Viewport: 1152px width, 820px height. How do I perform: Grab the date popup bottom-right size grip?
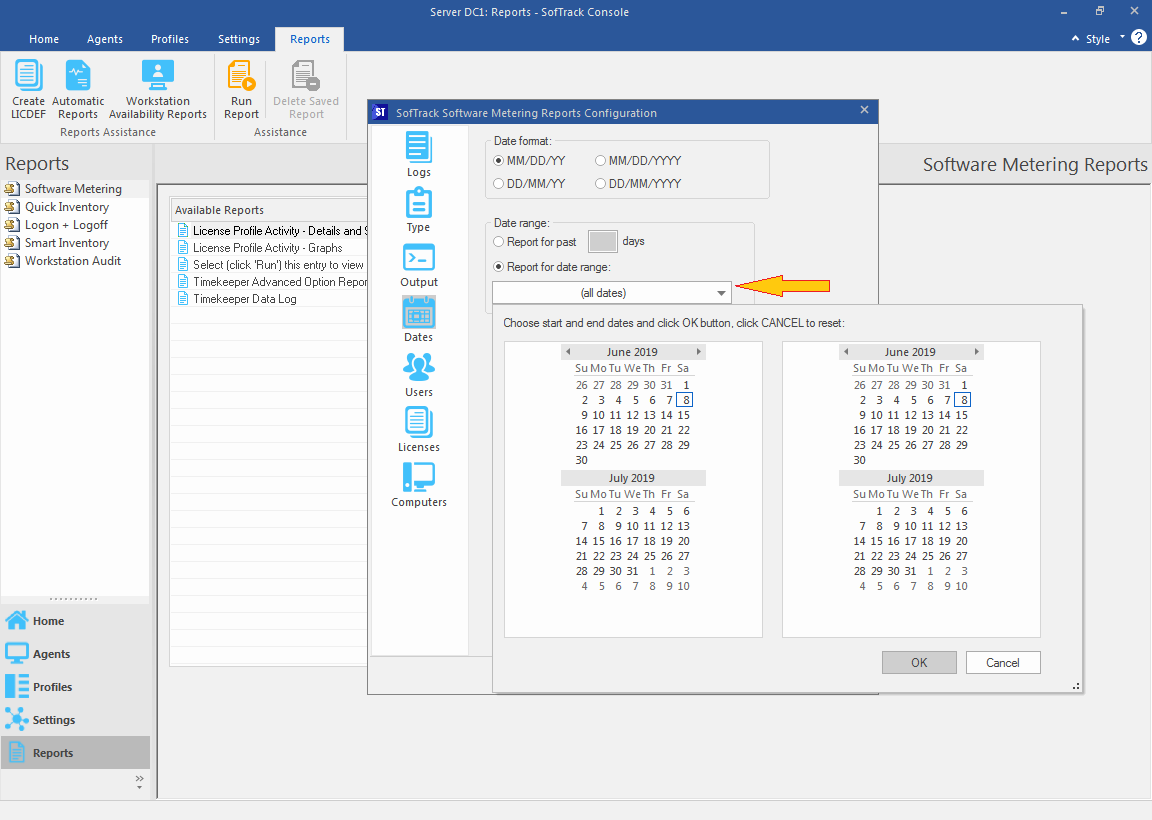[1076, 686]
